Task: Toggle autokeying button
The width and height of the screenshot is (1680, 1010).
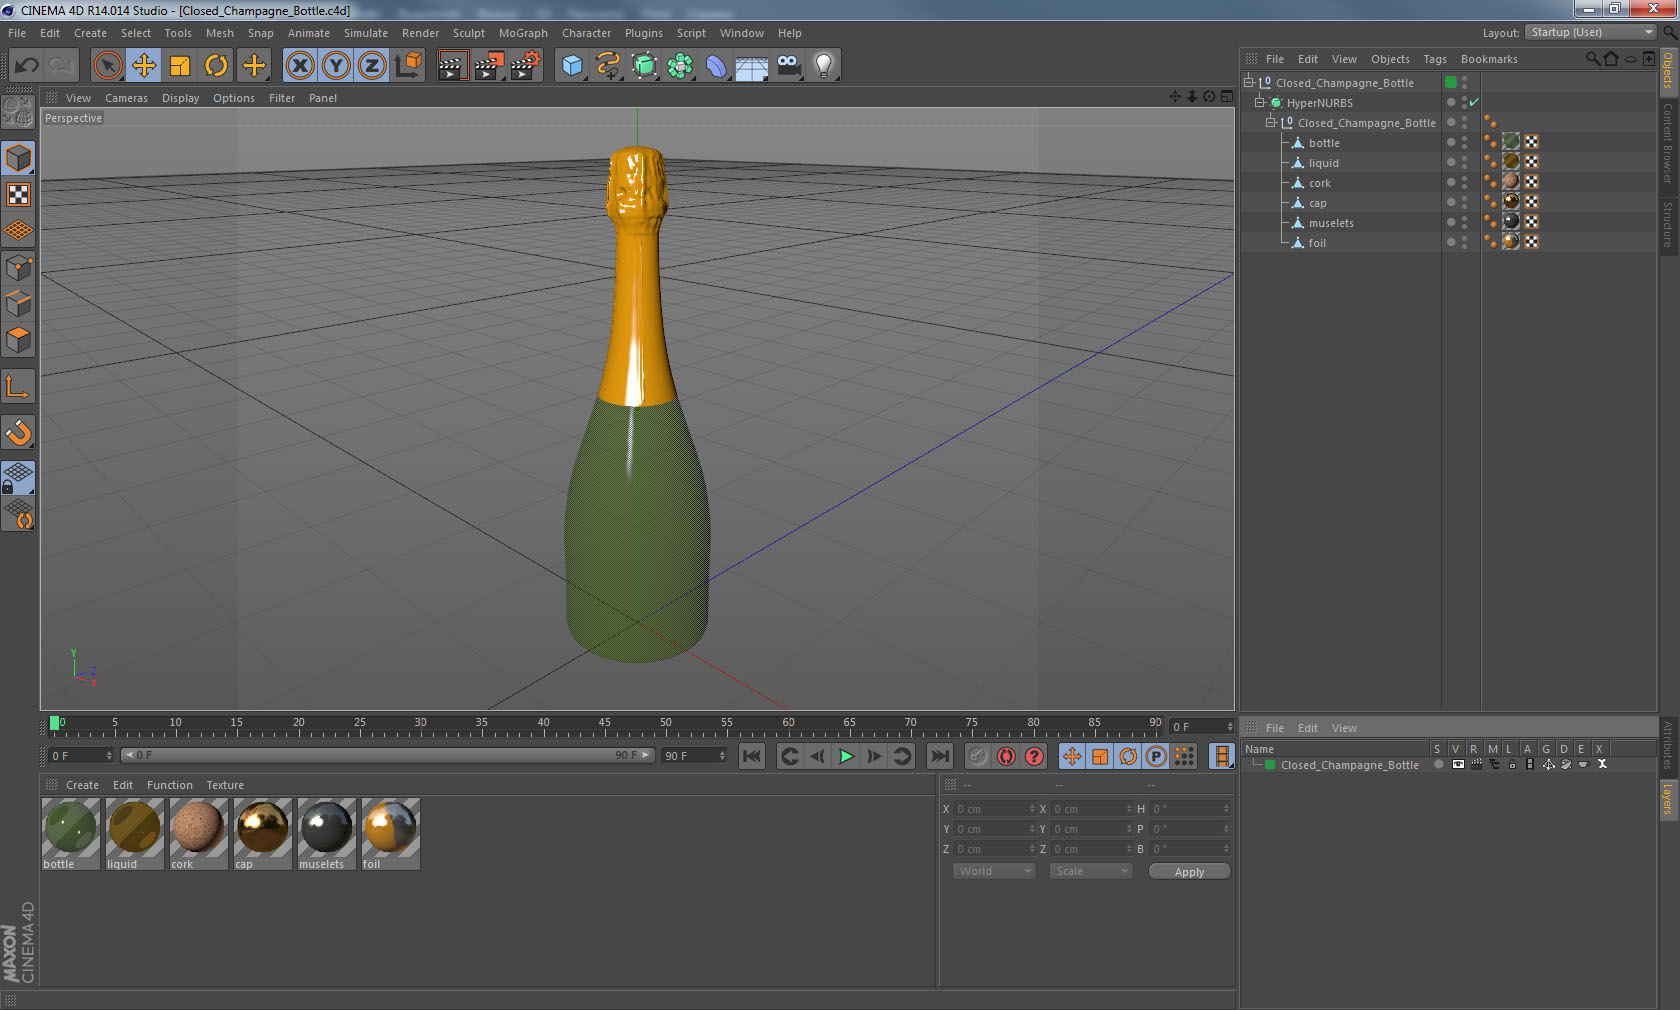Action: 1006,756
